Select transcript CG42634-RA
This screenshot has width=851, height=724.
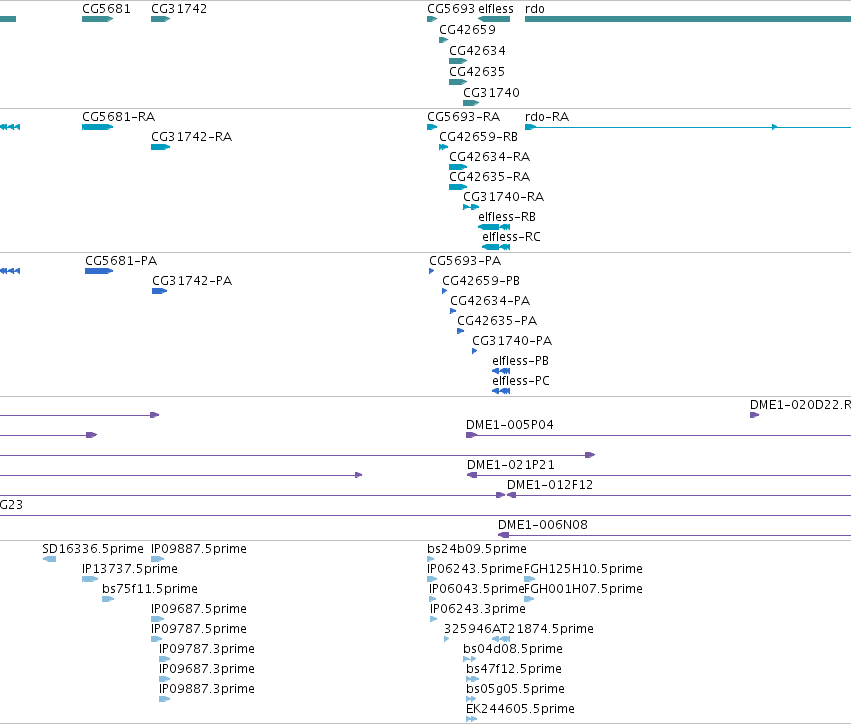tap(490, 157)
